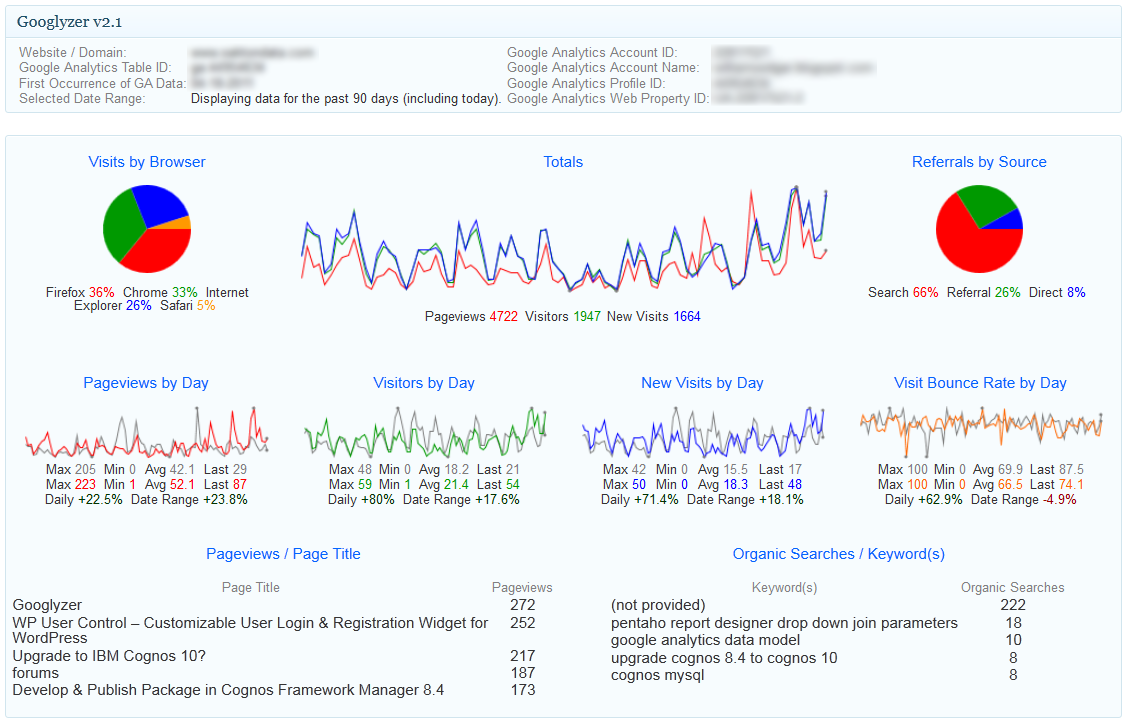Select the Firefox 36% legend entry
This screenshot has height=724, width=1128.
click(80, 292)
